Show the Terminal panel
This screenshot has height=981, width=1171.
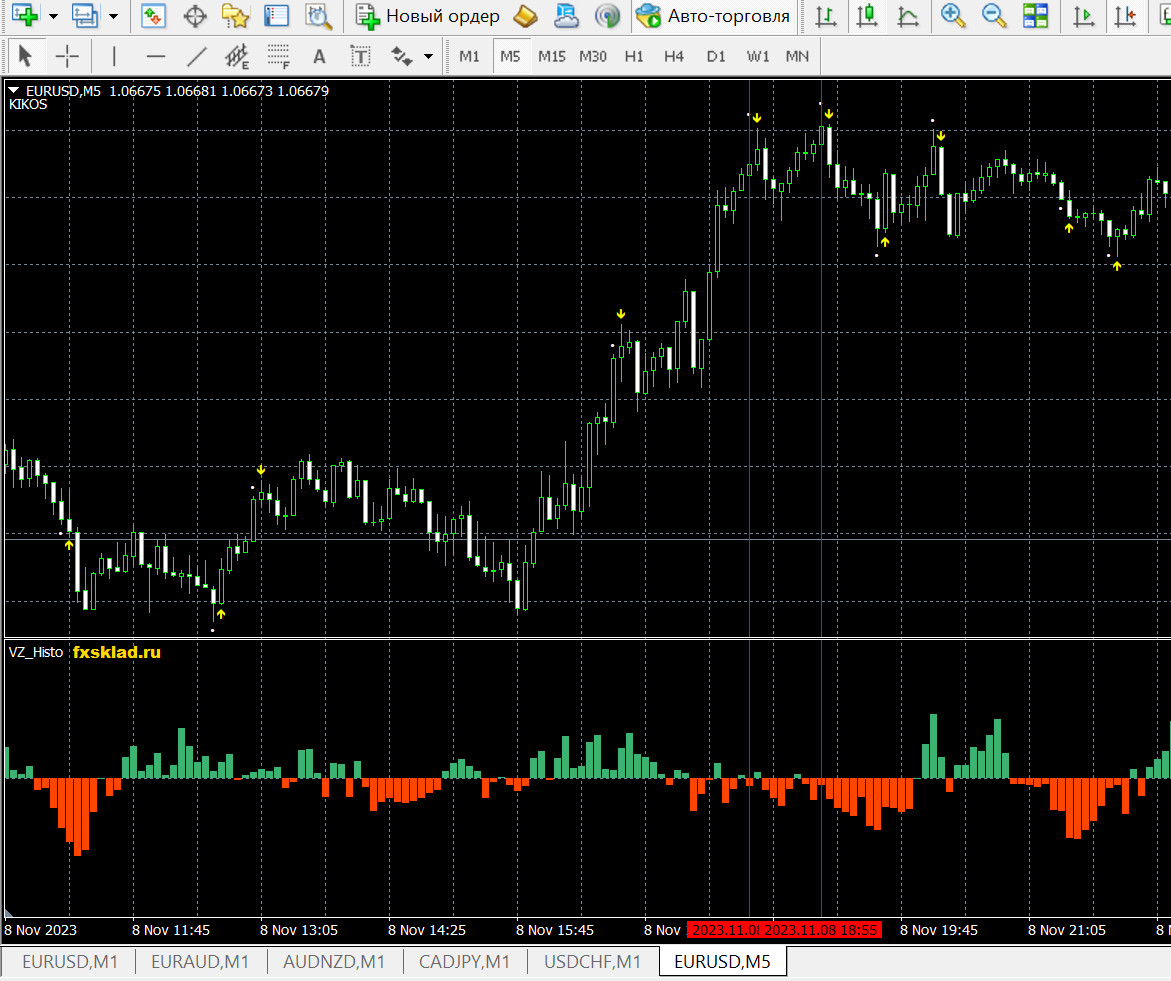point(276,16)
